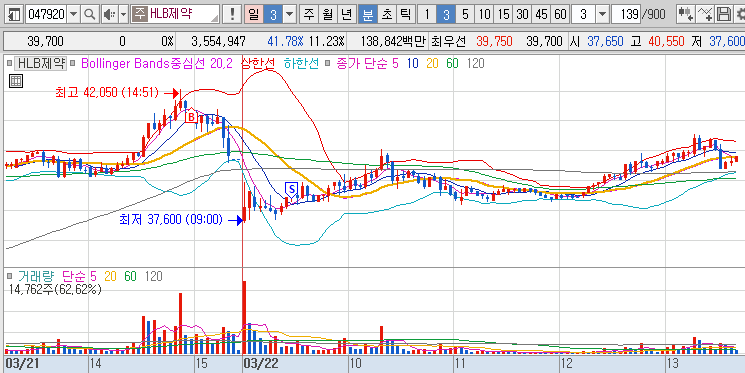Click the interval value field showing 3
The image size is (745, 373).
click(583, 14)
